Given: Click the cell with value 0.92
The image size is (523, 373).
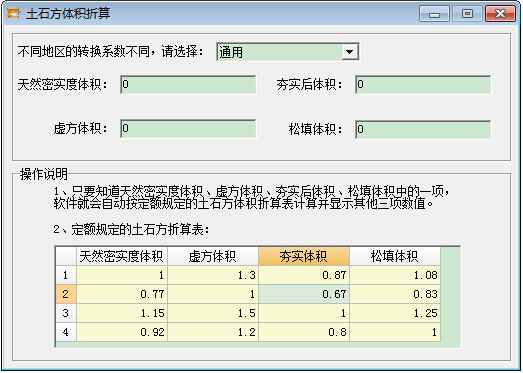Looking at the screenshot, I should pyautogui.click(x=122, y=332).
